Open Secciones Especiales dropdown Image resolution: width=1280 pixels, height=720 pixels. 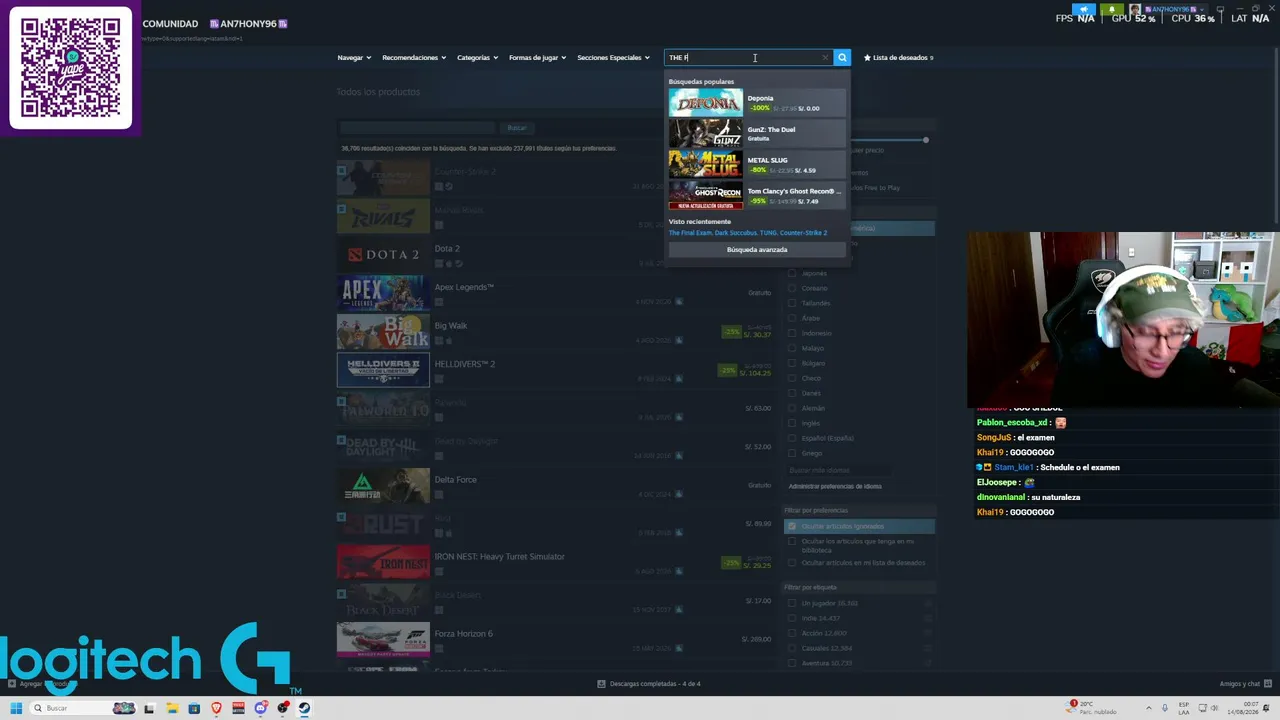pos(613,57)
